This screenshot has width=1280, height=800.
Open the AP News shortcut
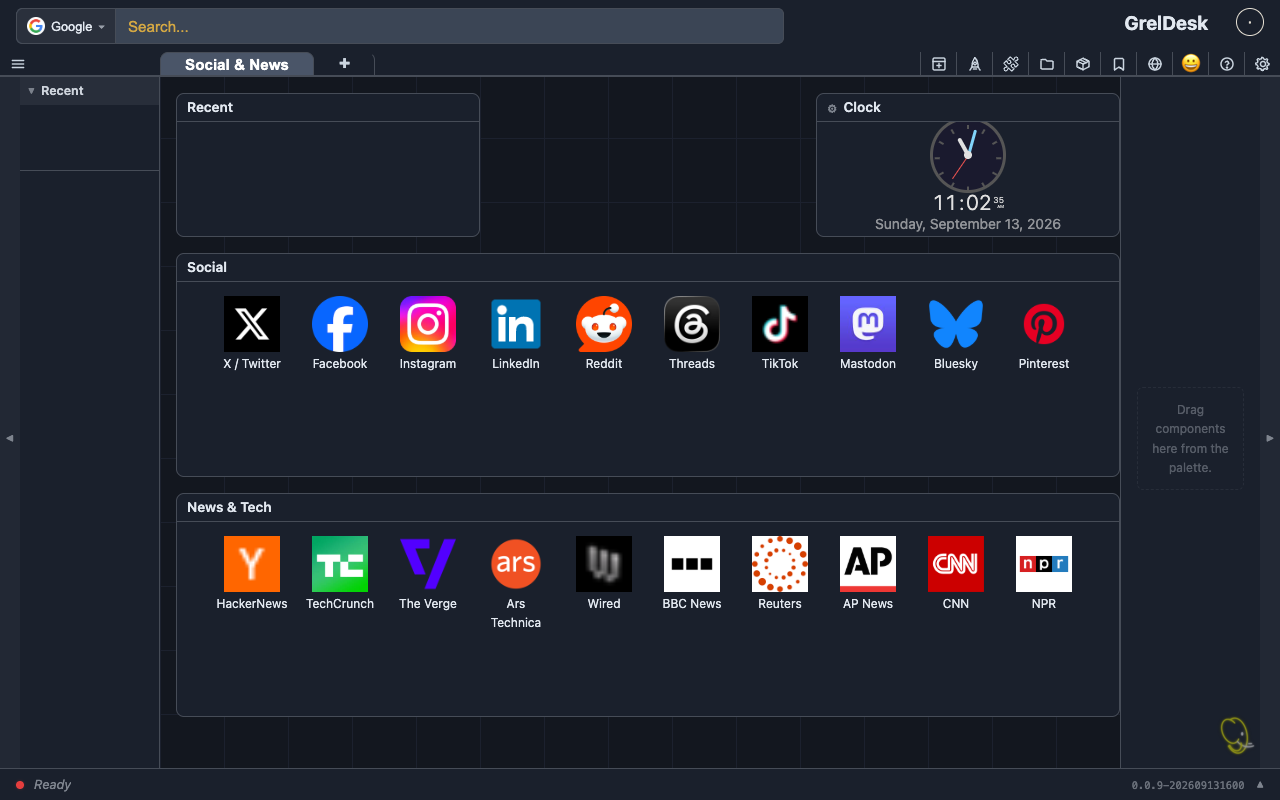(x=868, y=574)
